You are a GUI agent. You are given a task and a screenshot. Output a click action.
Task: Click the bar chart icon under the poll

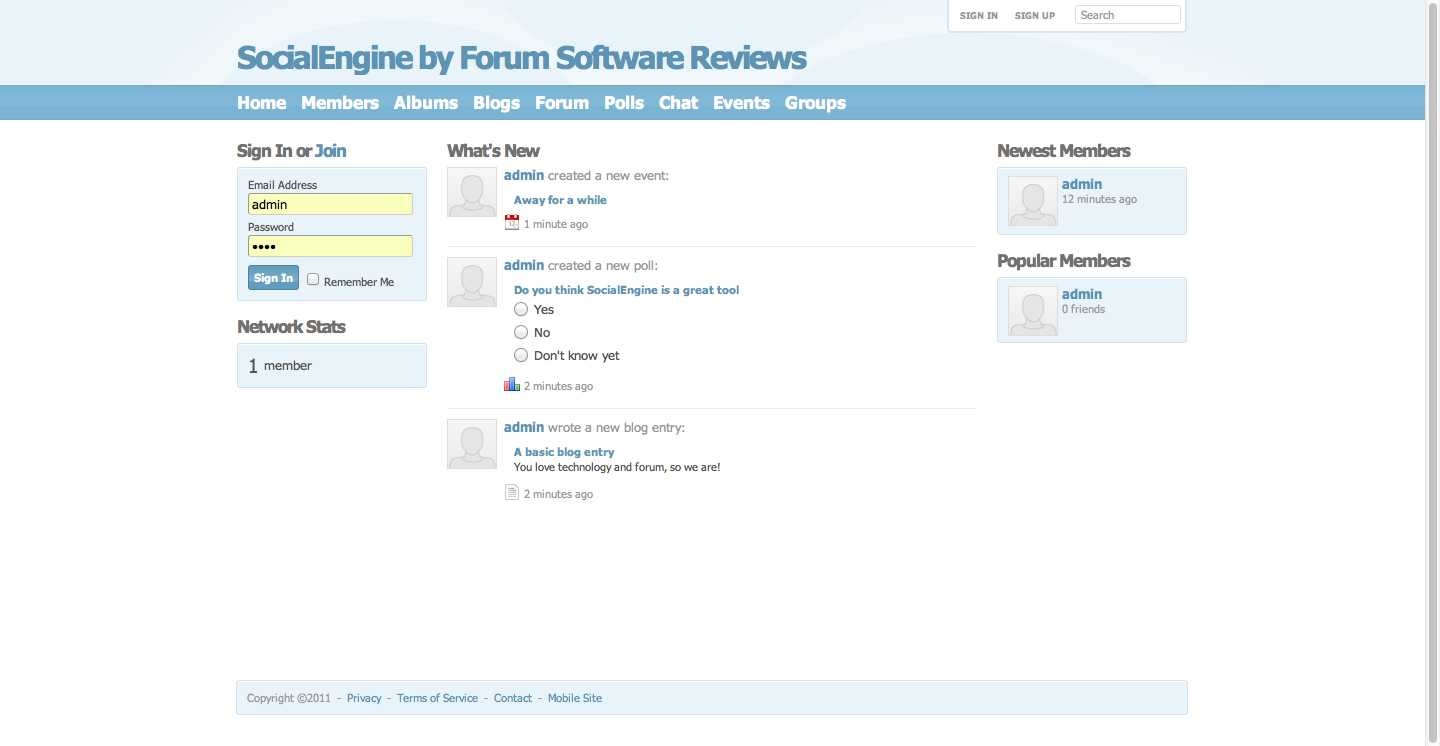tap(512, 385)
